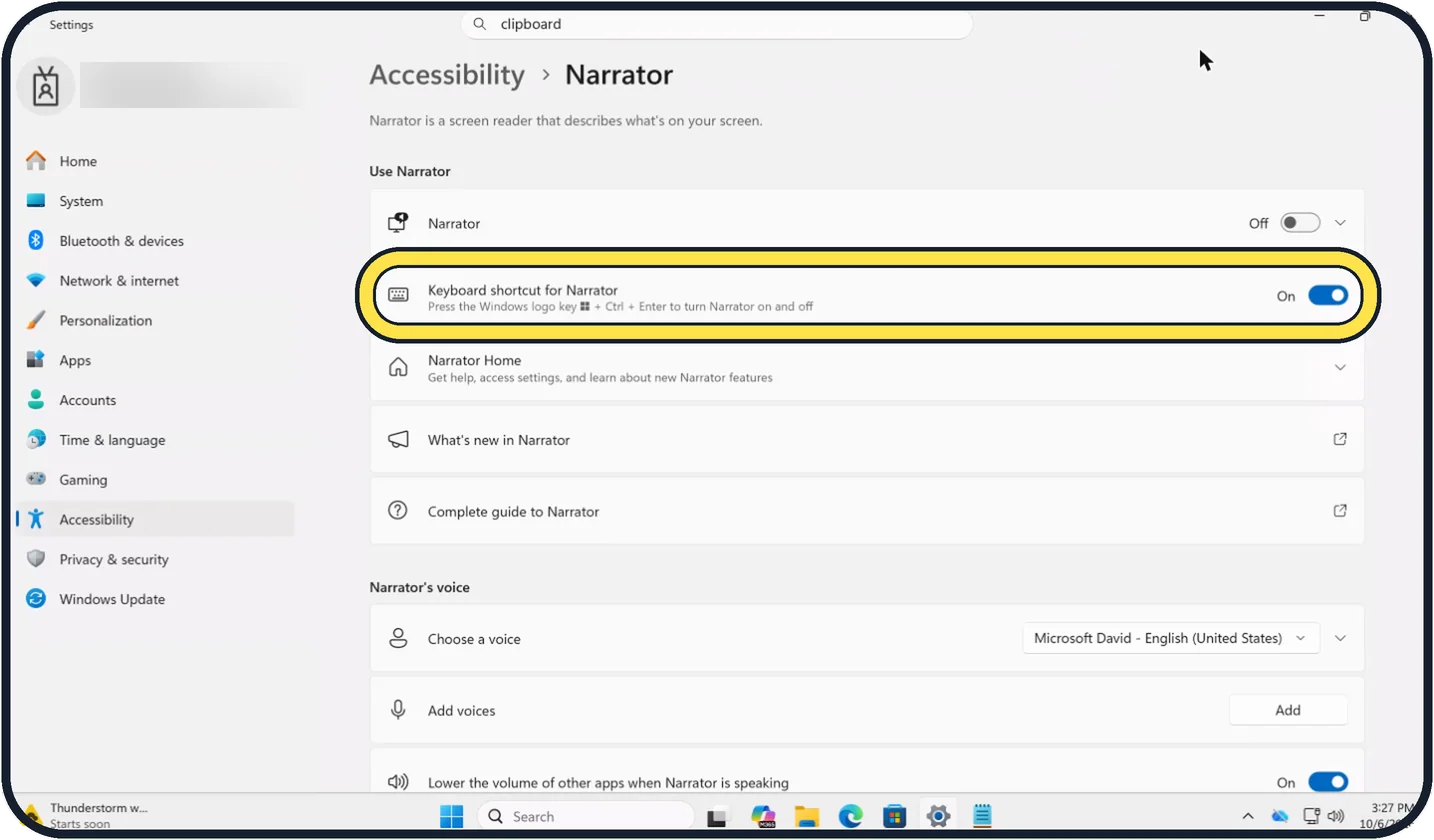
Task: Click the taskbar Search box
Action: [x=586, y=816]
